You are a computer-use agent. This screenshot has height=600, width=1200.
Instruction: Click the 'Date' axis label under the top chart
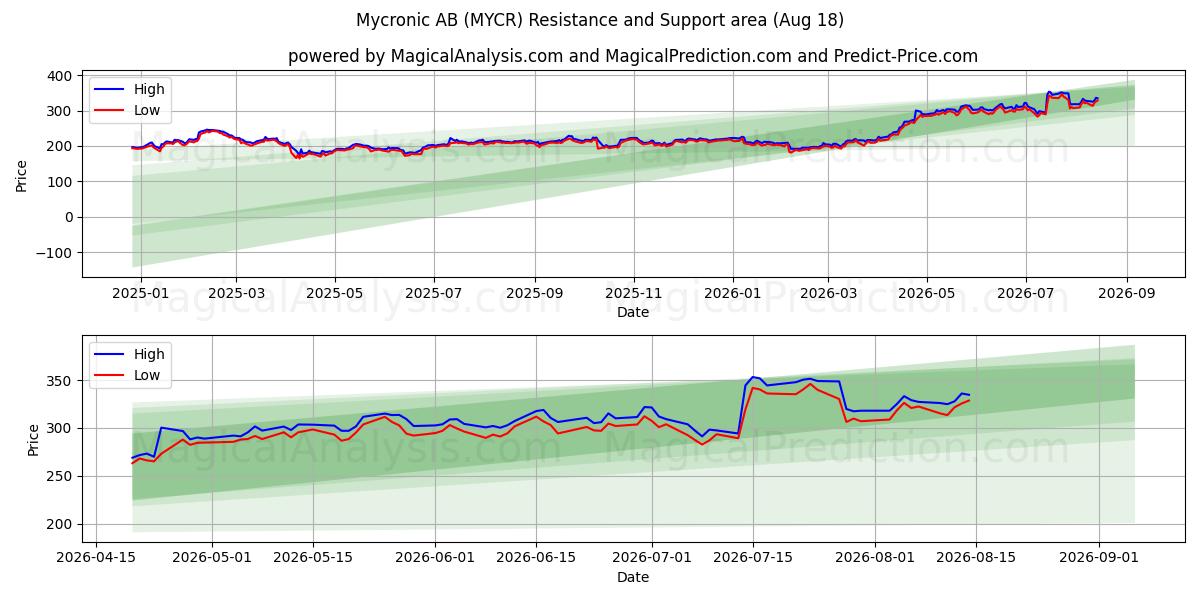(x=633, y=313)
